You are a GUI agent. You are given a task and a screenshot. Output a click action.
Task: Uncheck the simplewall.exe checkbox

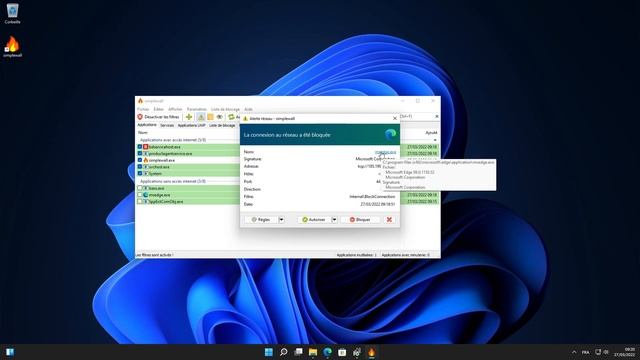[140, 160]
